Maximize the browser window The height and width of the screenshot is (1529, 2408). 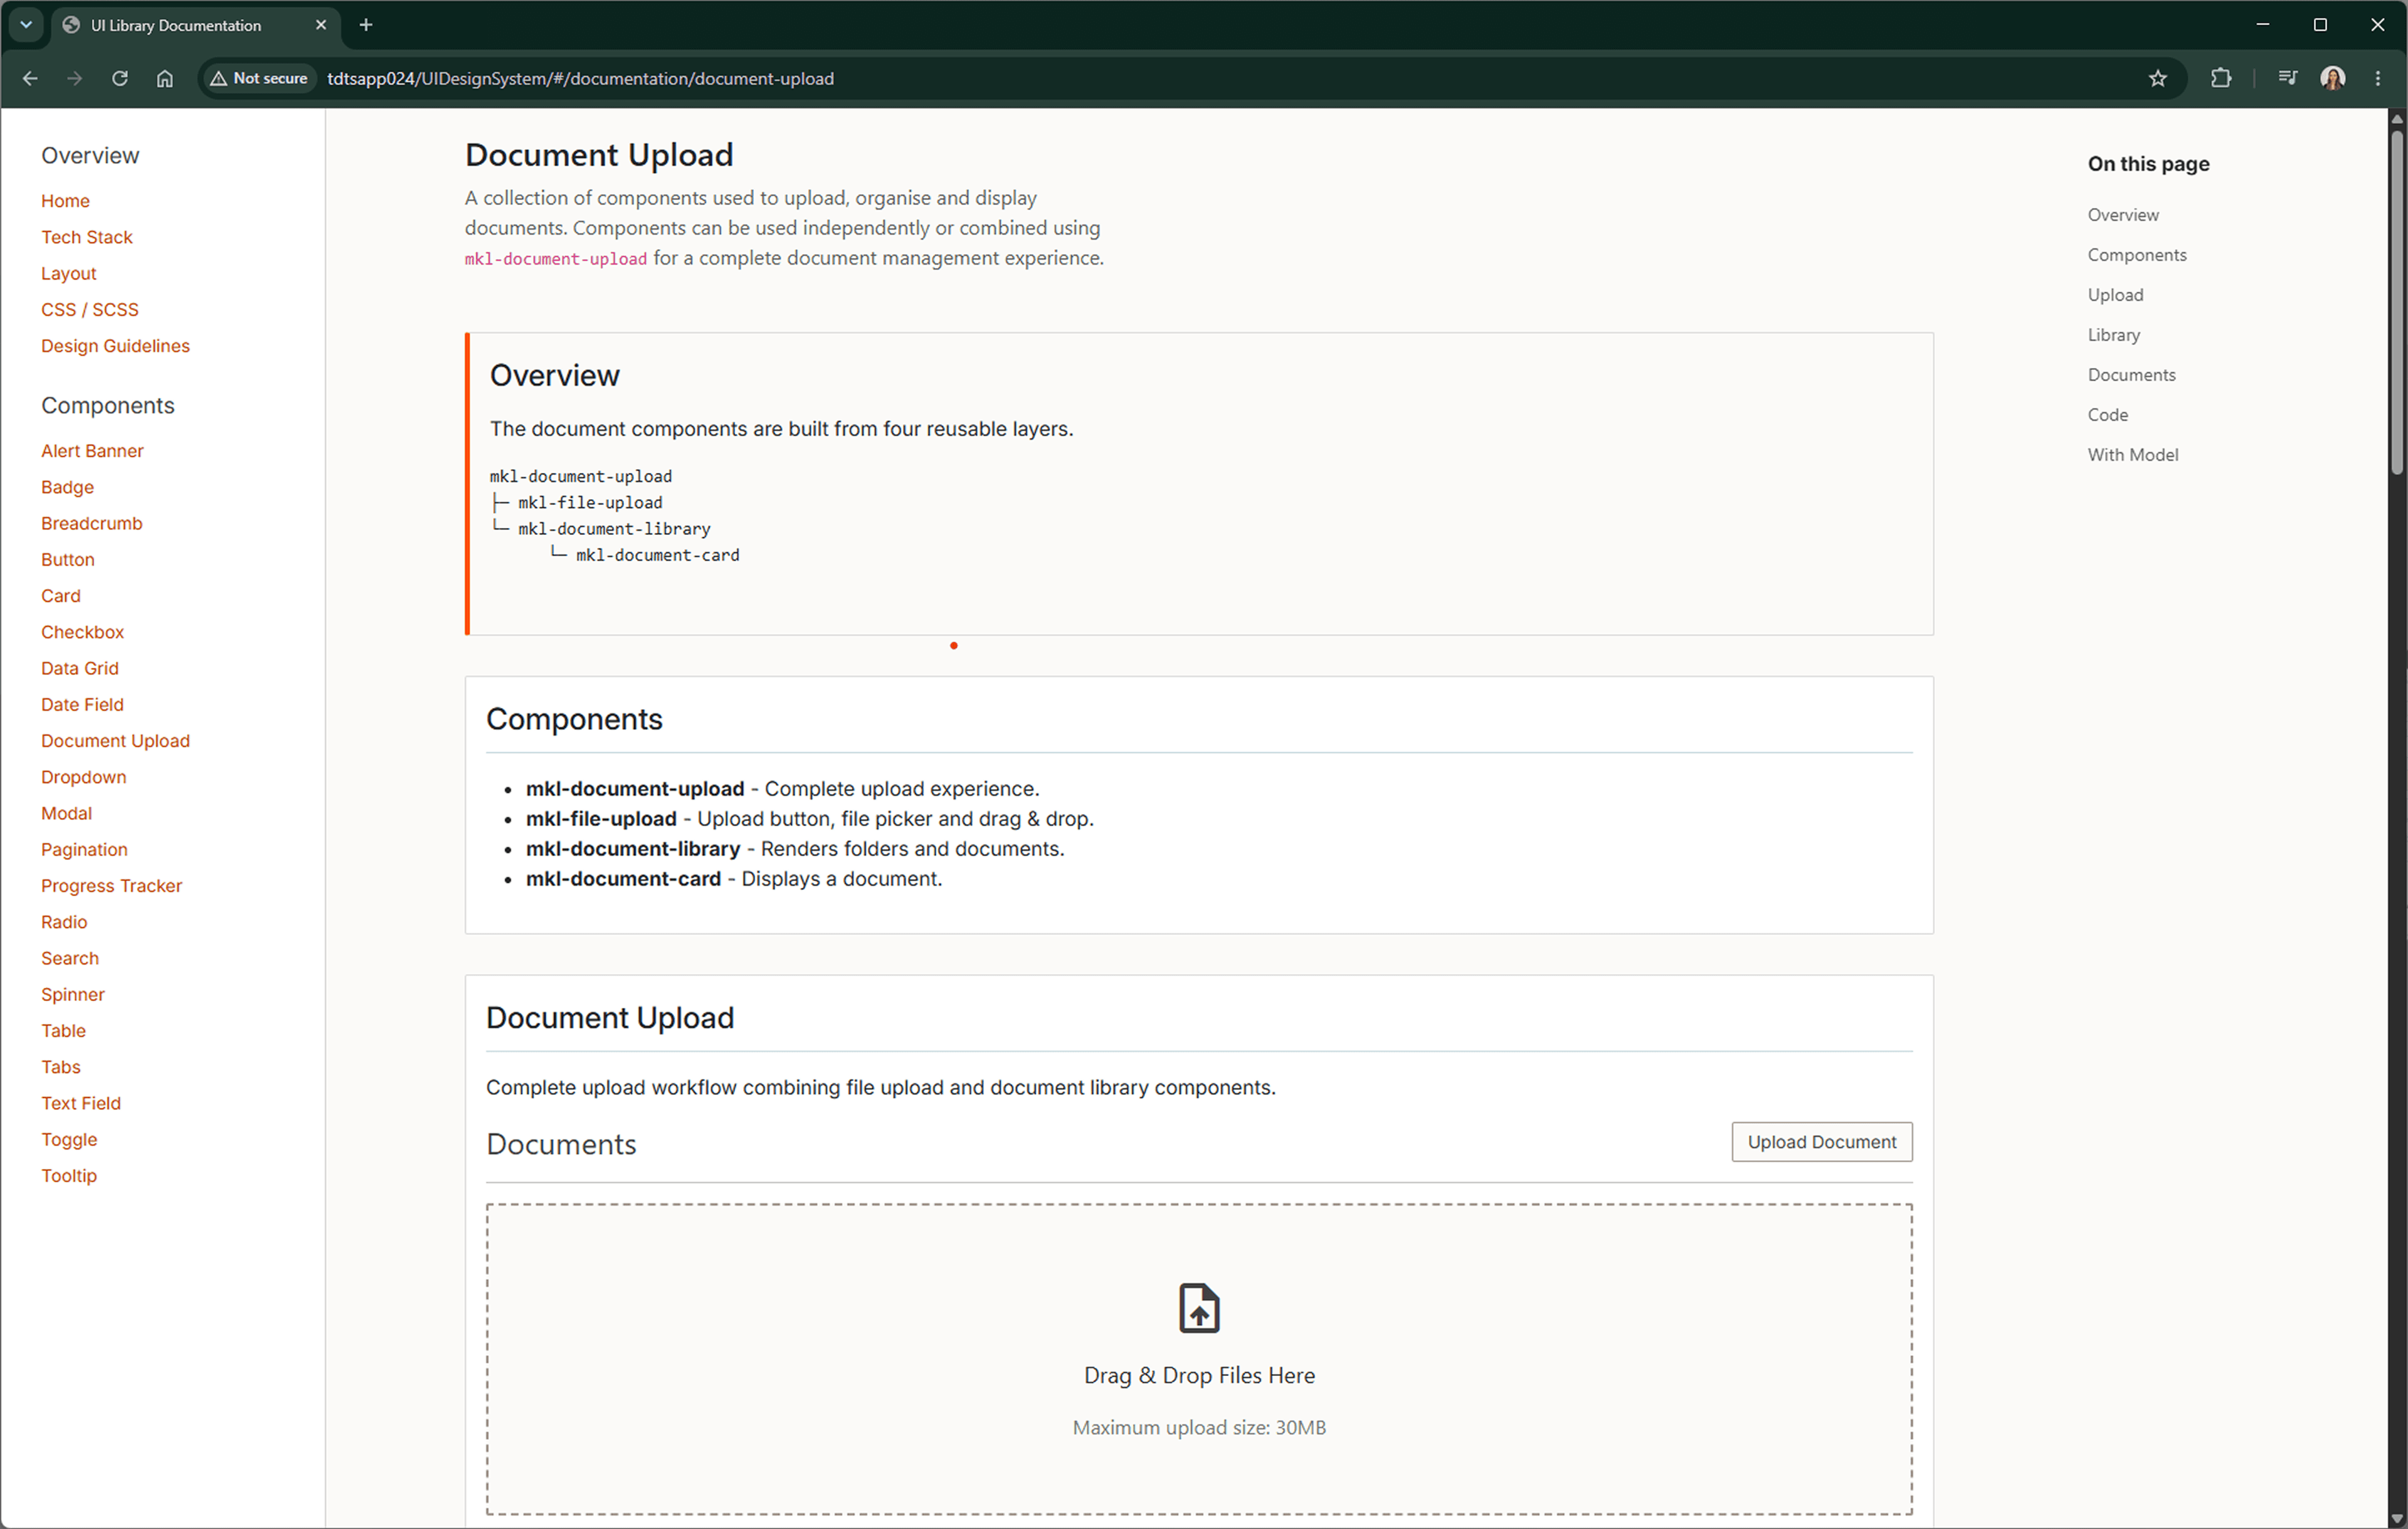point(2320,25)
